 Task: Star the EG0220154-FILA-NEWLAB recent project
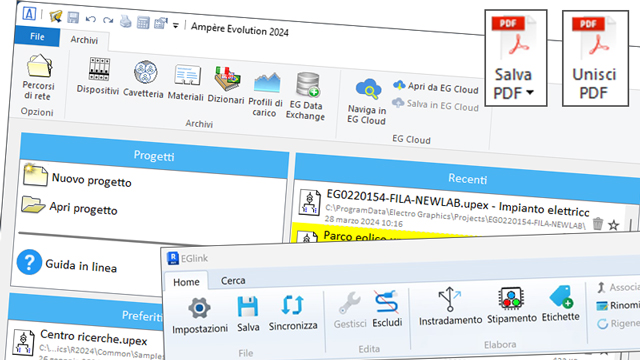coord(613,225)
